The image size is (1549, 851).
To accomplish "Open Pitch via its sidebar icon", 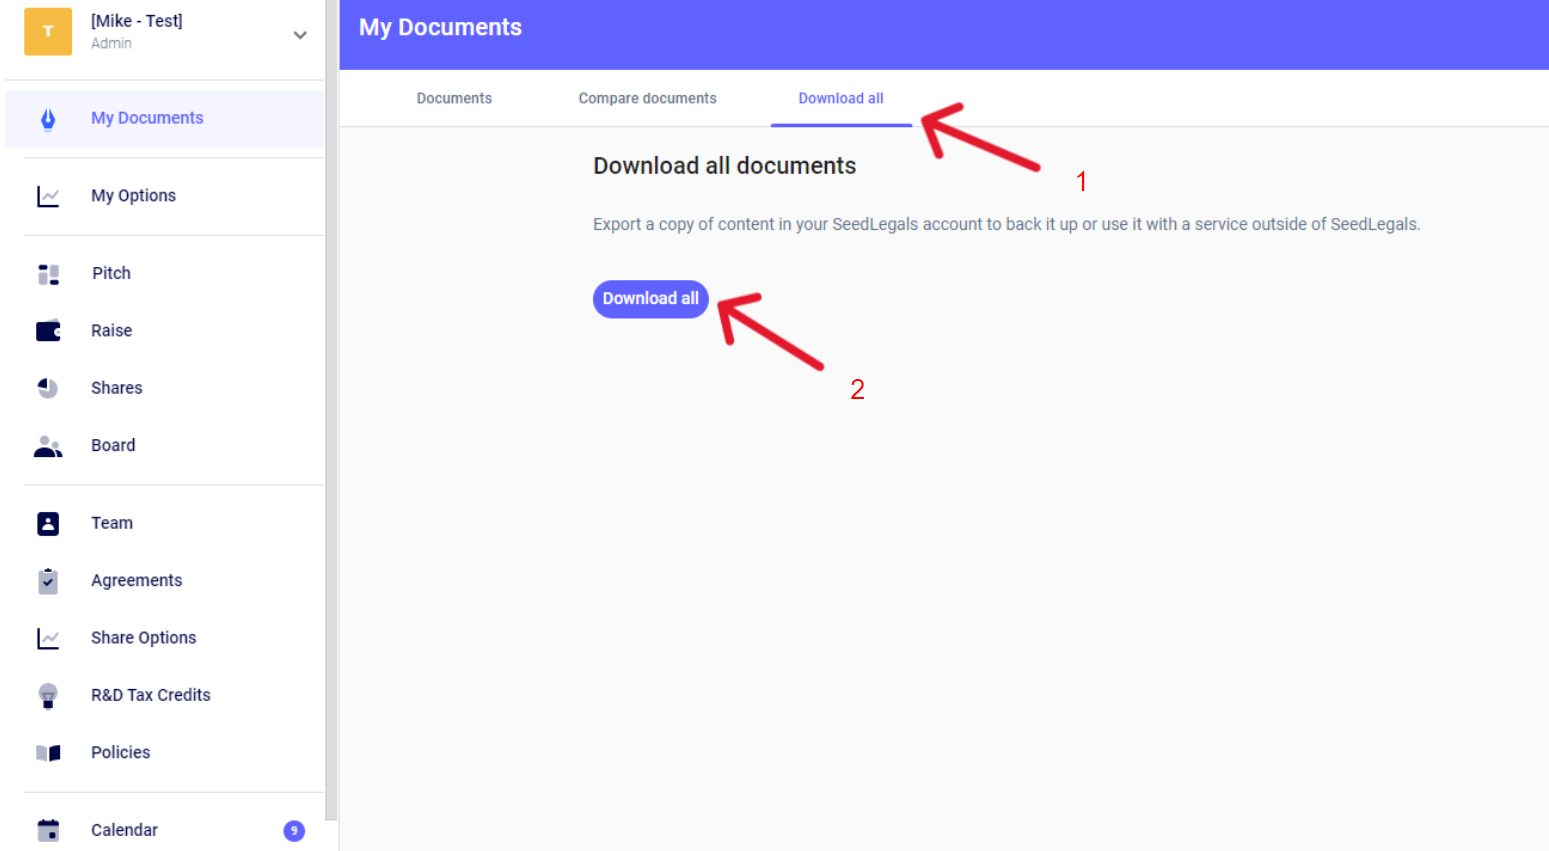I will 48,274.
